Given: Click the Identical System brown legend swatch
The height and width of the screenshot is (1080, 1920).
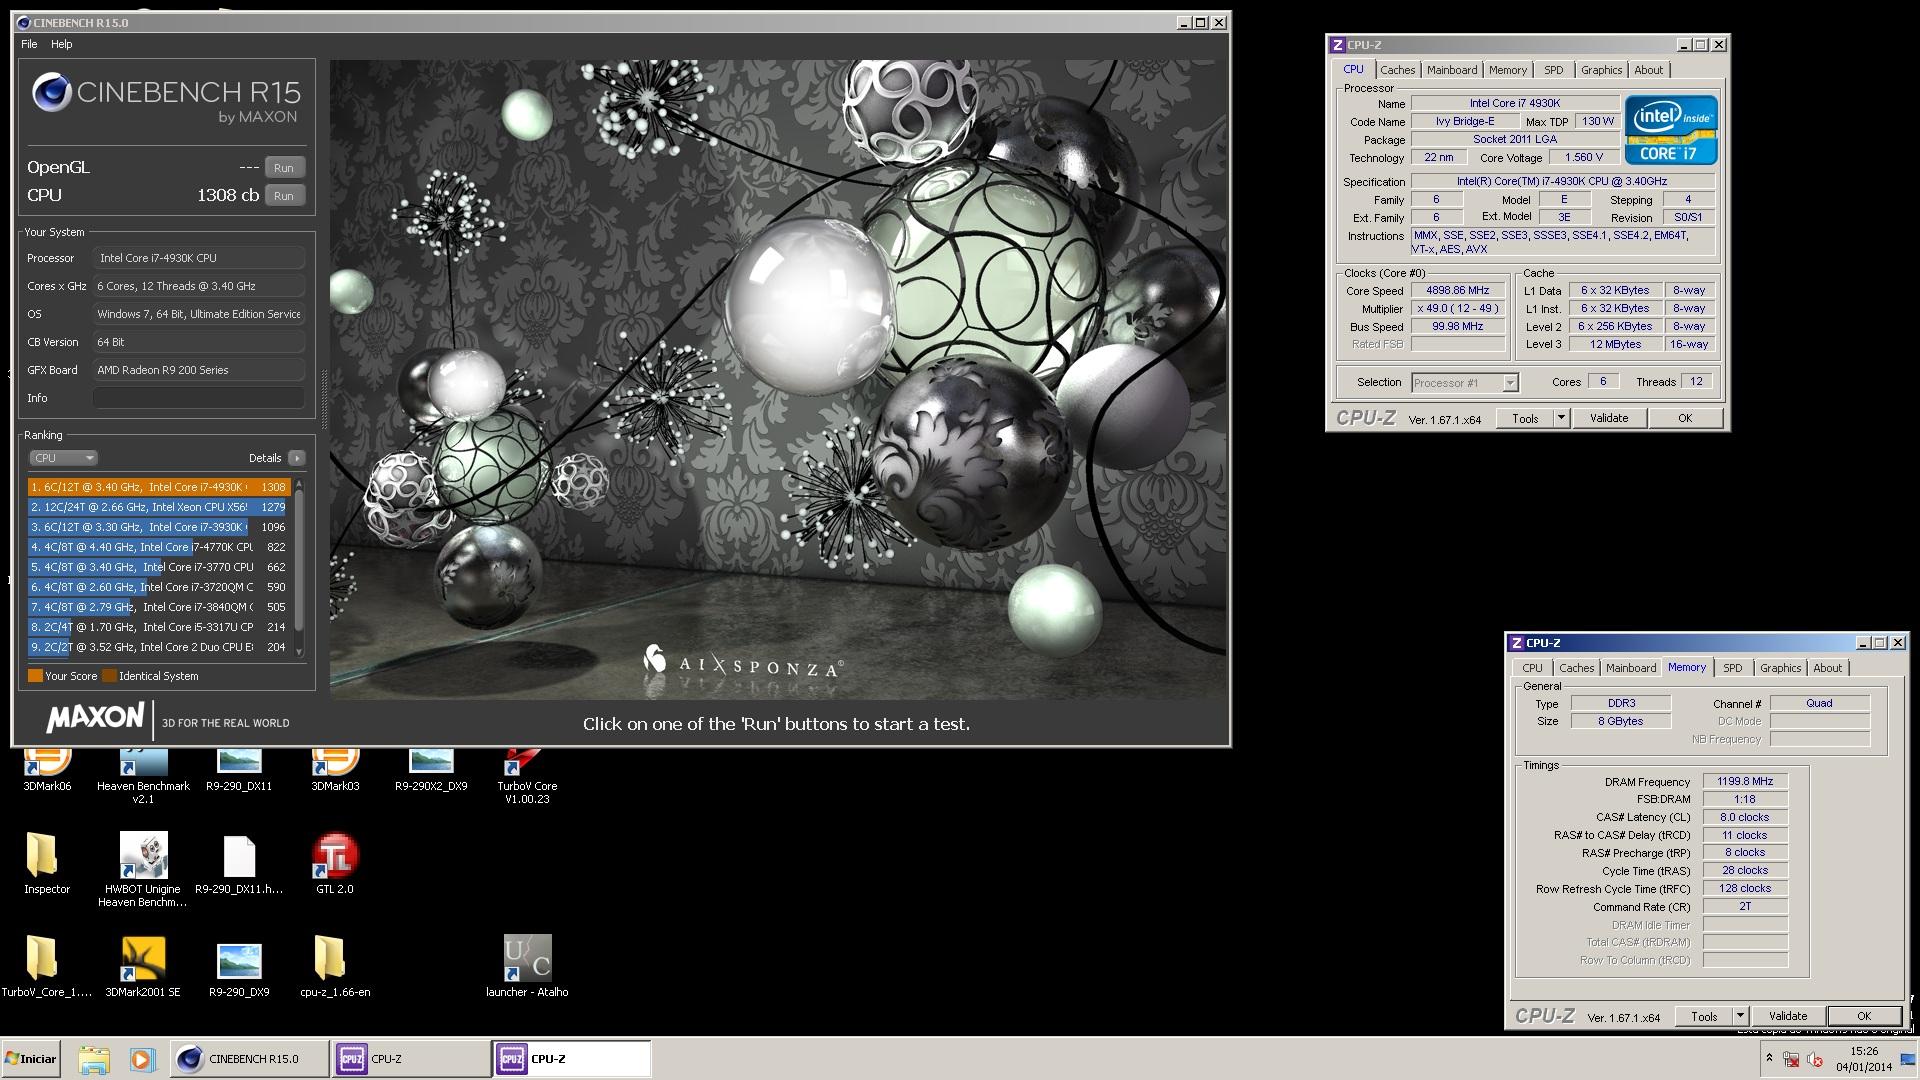Looking at the screenshot, I should pyautogui.click(x=109, y=676).
